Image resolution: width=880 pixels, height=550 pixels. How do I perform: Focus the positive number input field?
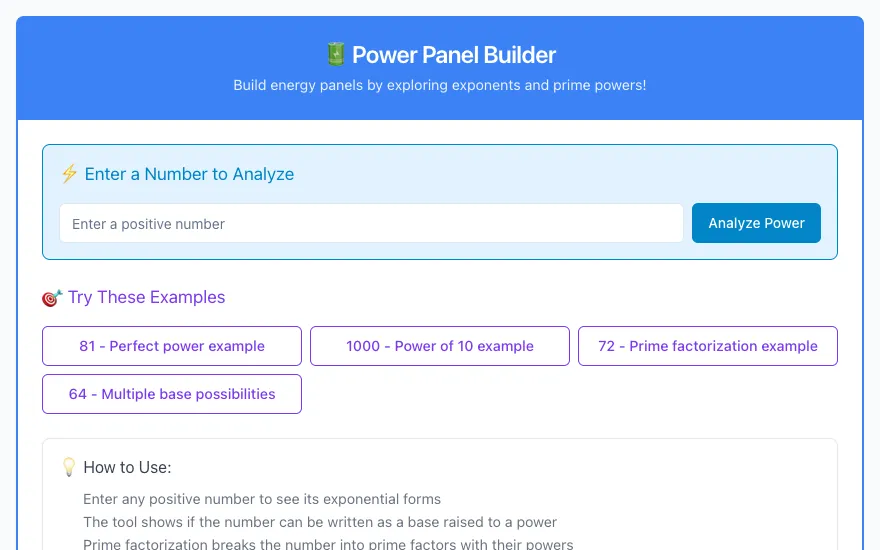pos(372,223)
